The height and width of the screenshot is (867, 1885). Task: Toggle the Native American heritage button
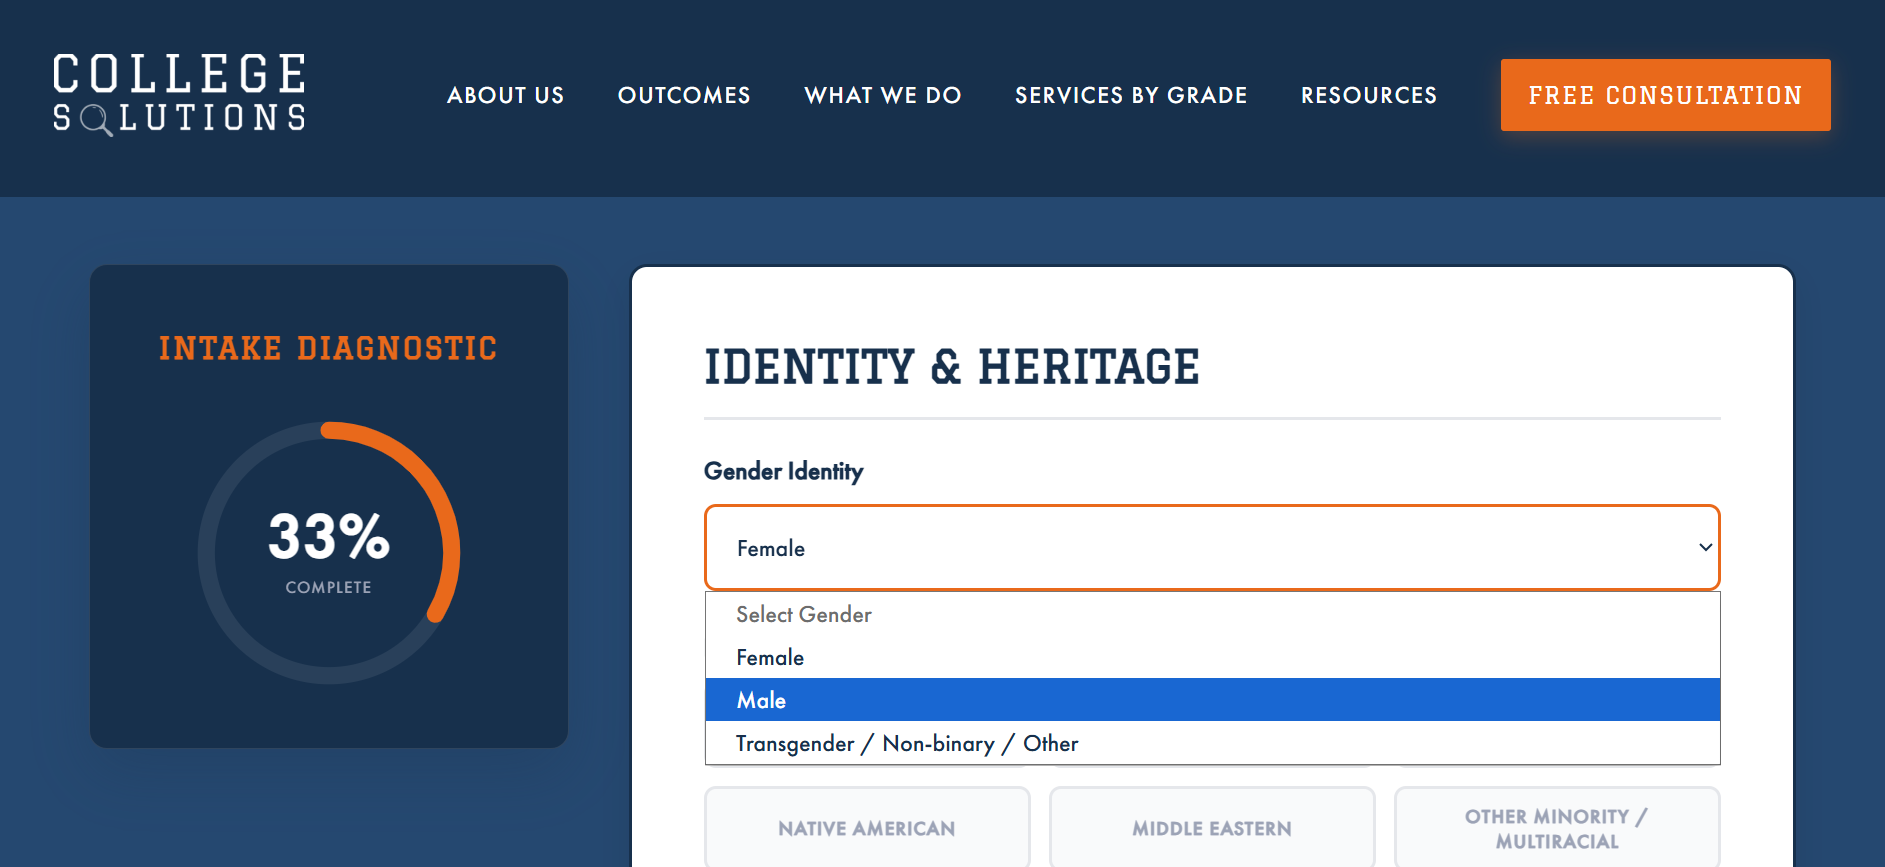point(867,828)
